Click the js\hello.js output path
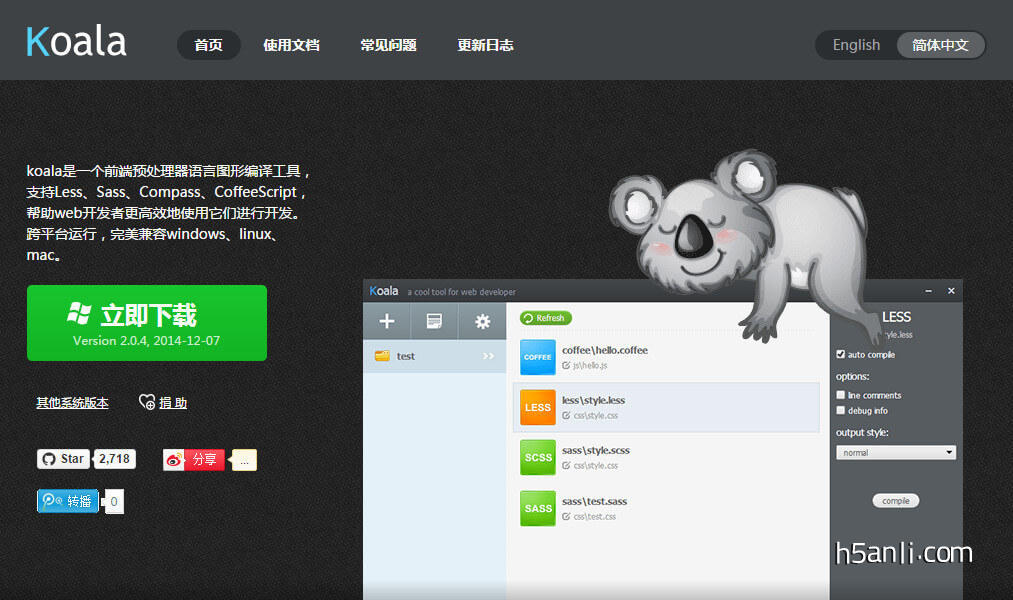The height and width of the screenshot is (600, 1013). (x=590, y=366)
